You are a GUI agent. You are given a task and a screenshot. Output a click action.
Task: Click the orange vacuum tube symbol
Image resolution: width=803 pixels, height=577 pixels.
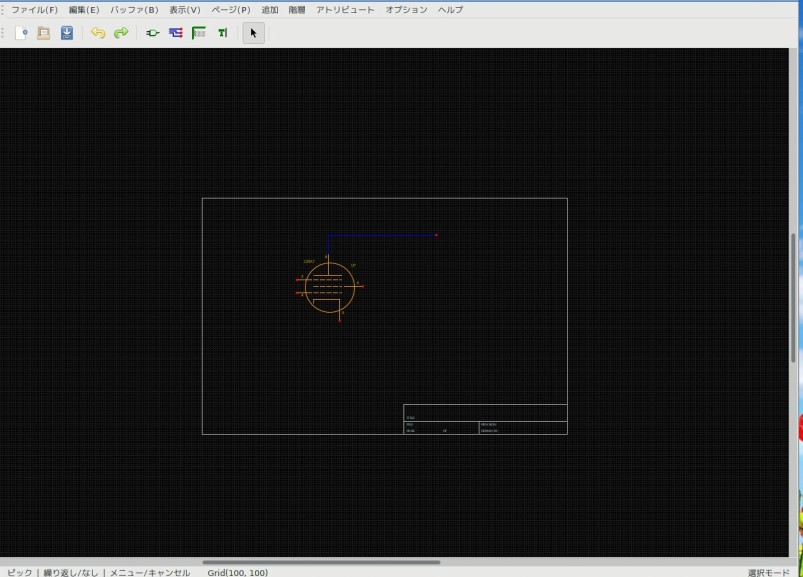point(329,288)
